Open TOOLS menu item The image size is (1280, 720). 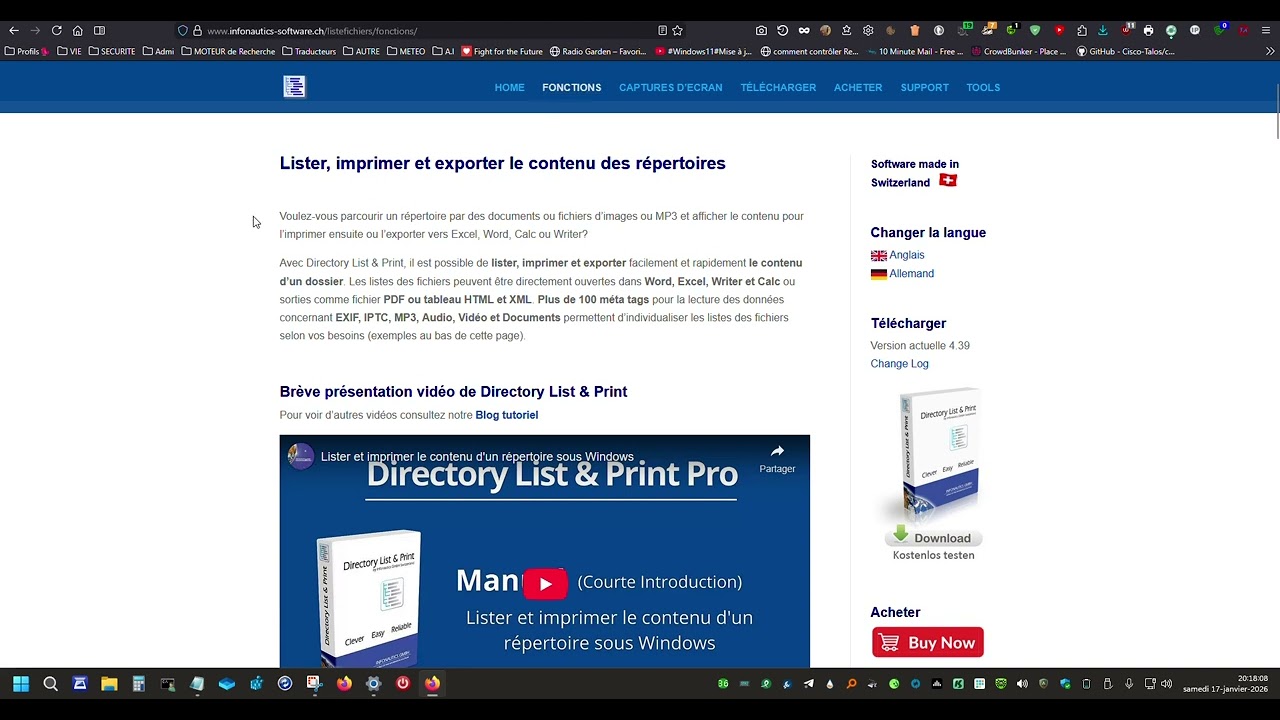(x=983, y=88)
